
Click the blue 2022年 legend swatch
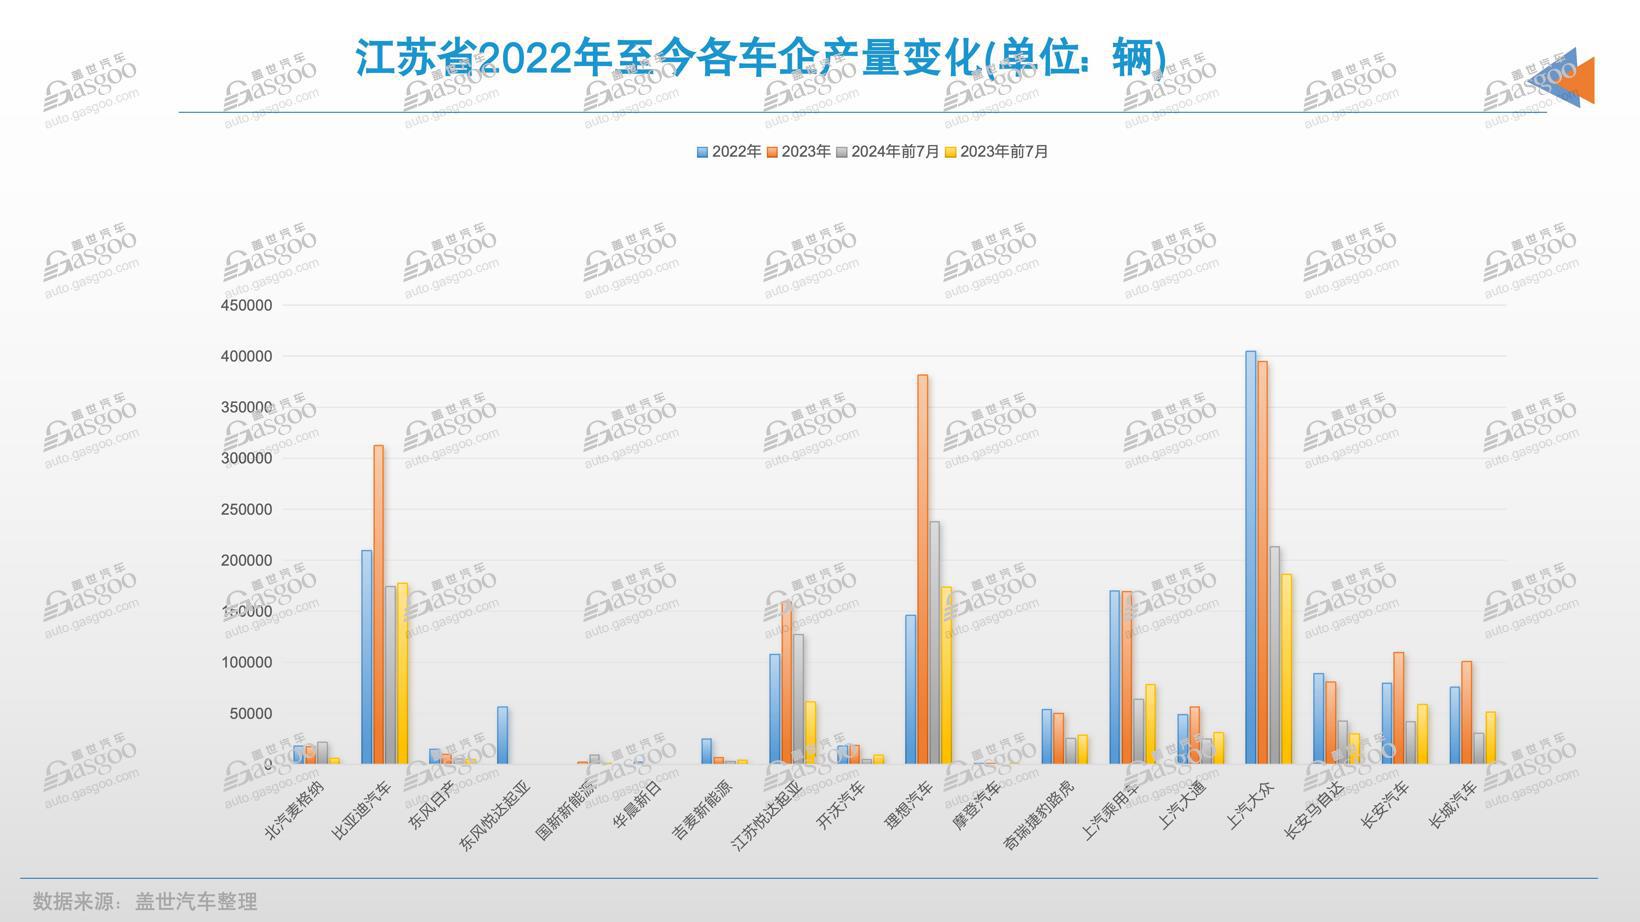point(703,152)
